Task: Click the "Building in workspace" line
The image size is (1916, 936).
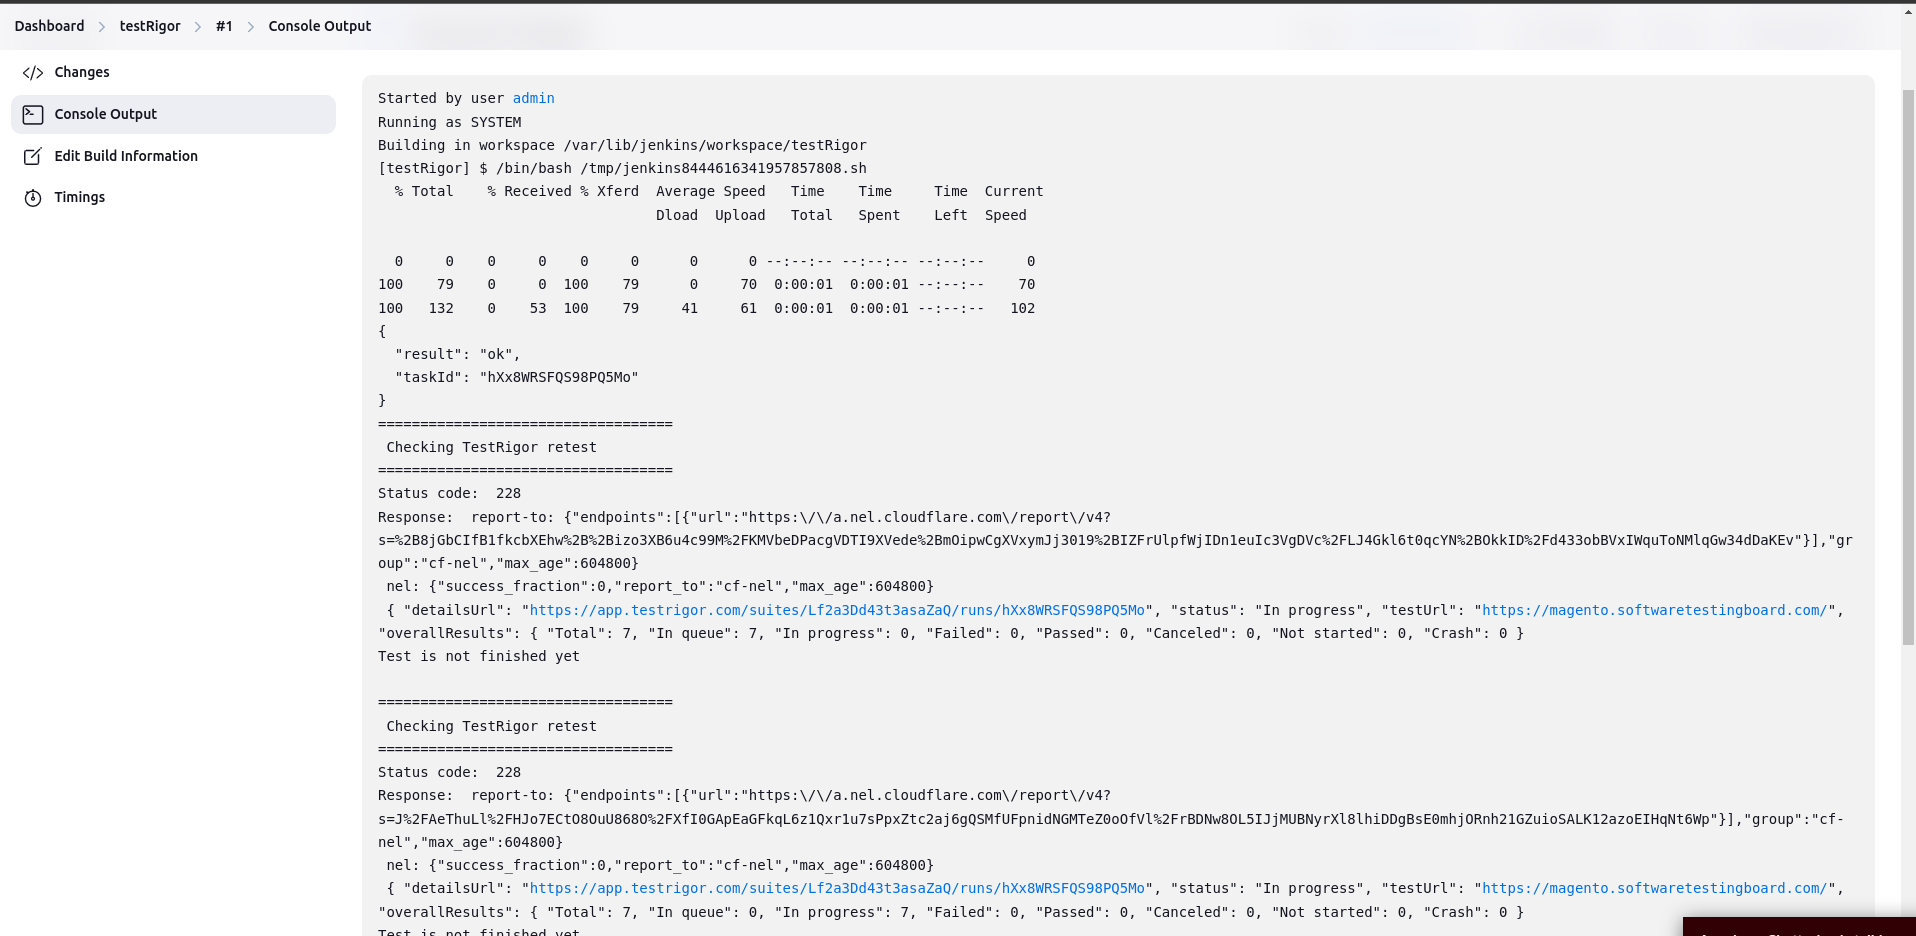Action: pyautogui.click(x=622, y=145)
